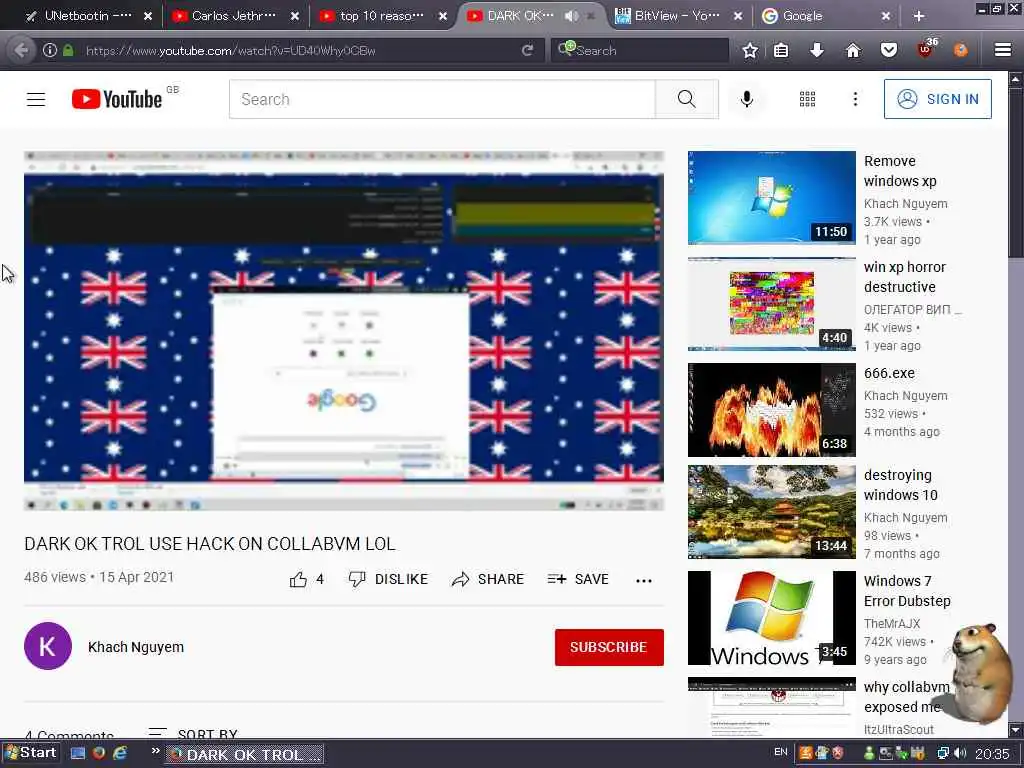This screenshot has height=768, width=1024.
Task: Switch to the UNetbootin browser tab
Action: (88, 16)
